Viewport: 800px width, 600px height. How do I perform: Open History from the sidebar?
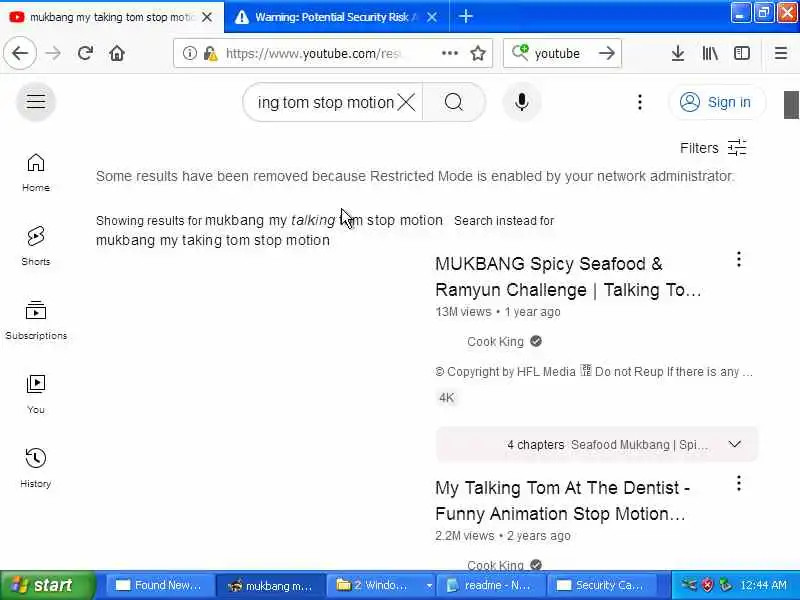click(x=36, y=468)
